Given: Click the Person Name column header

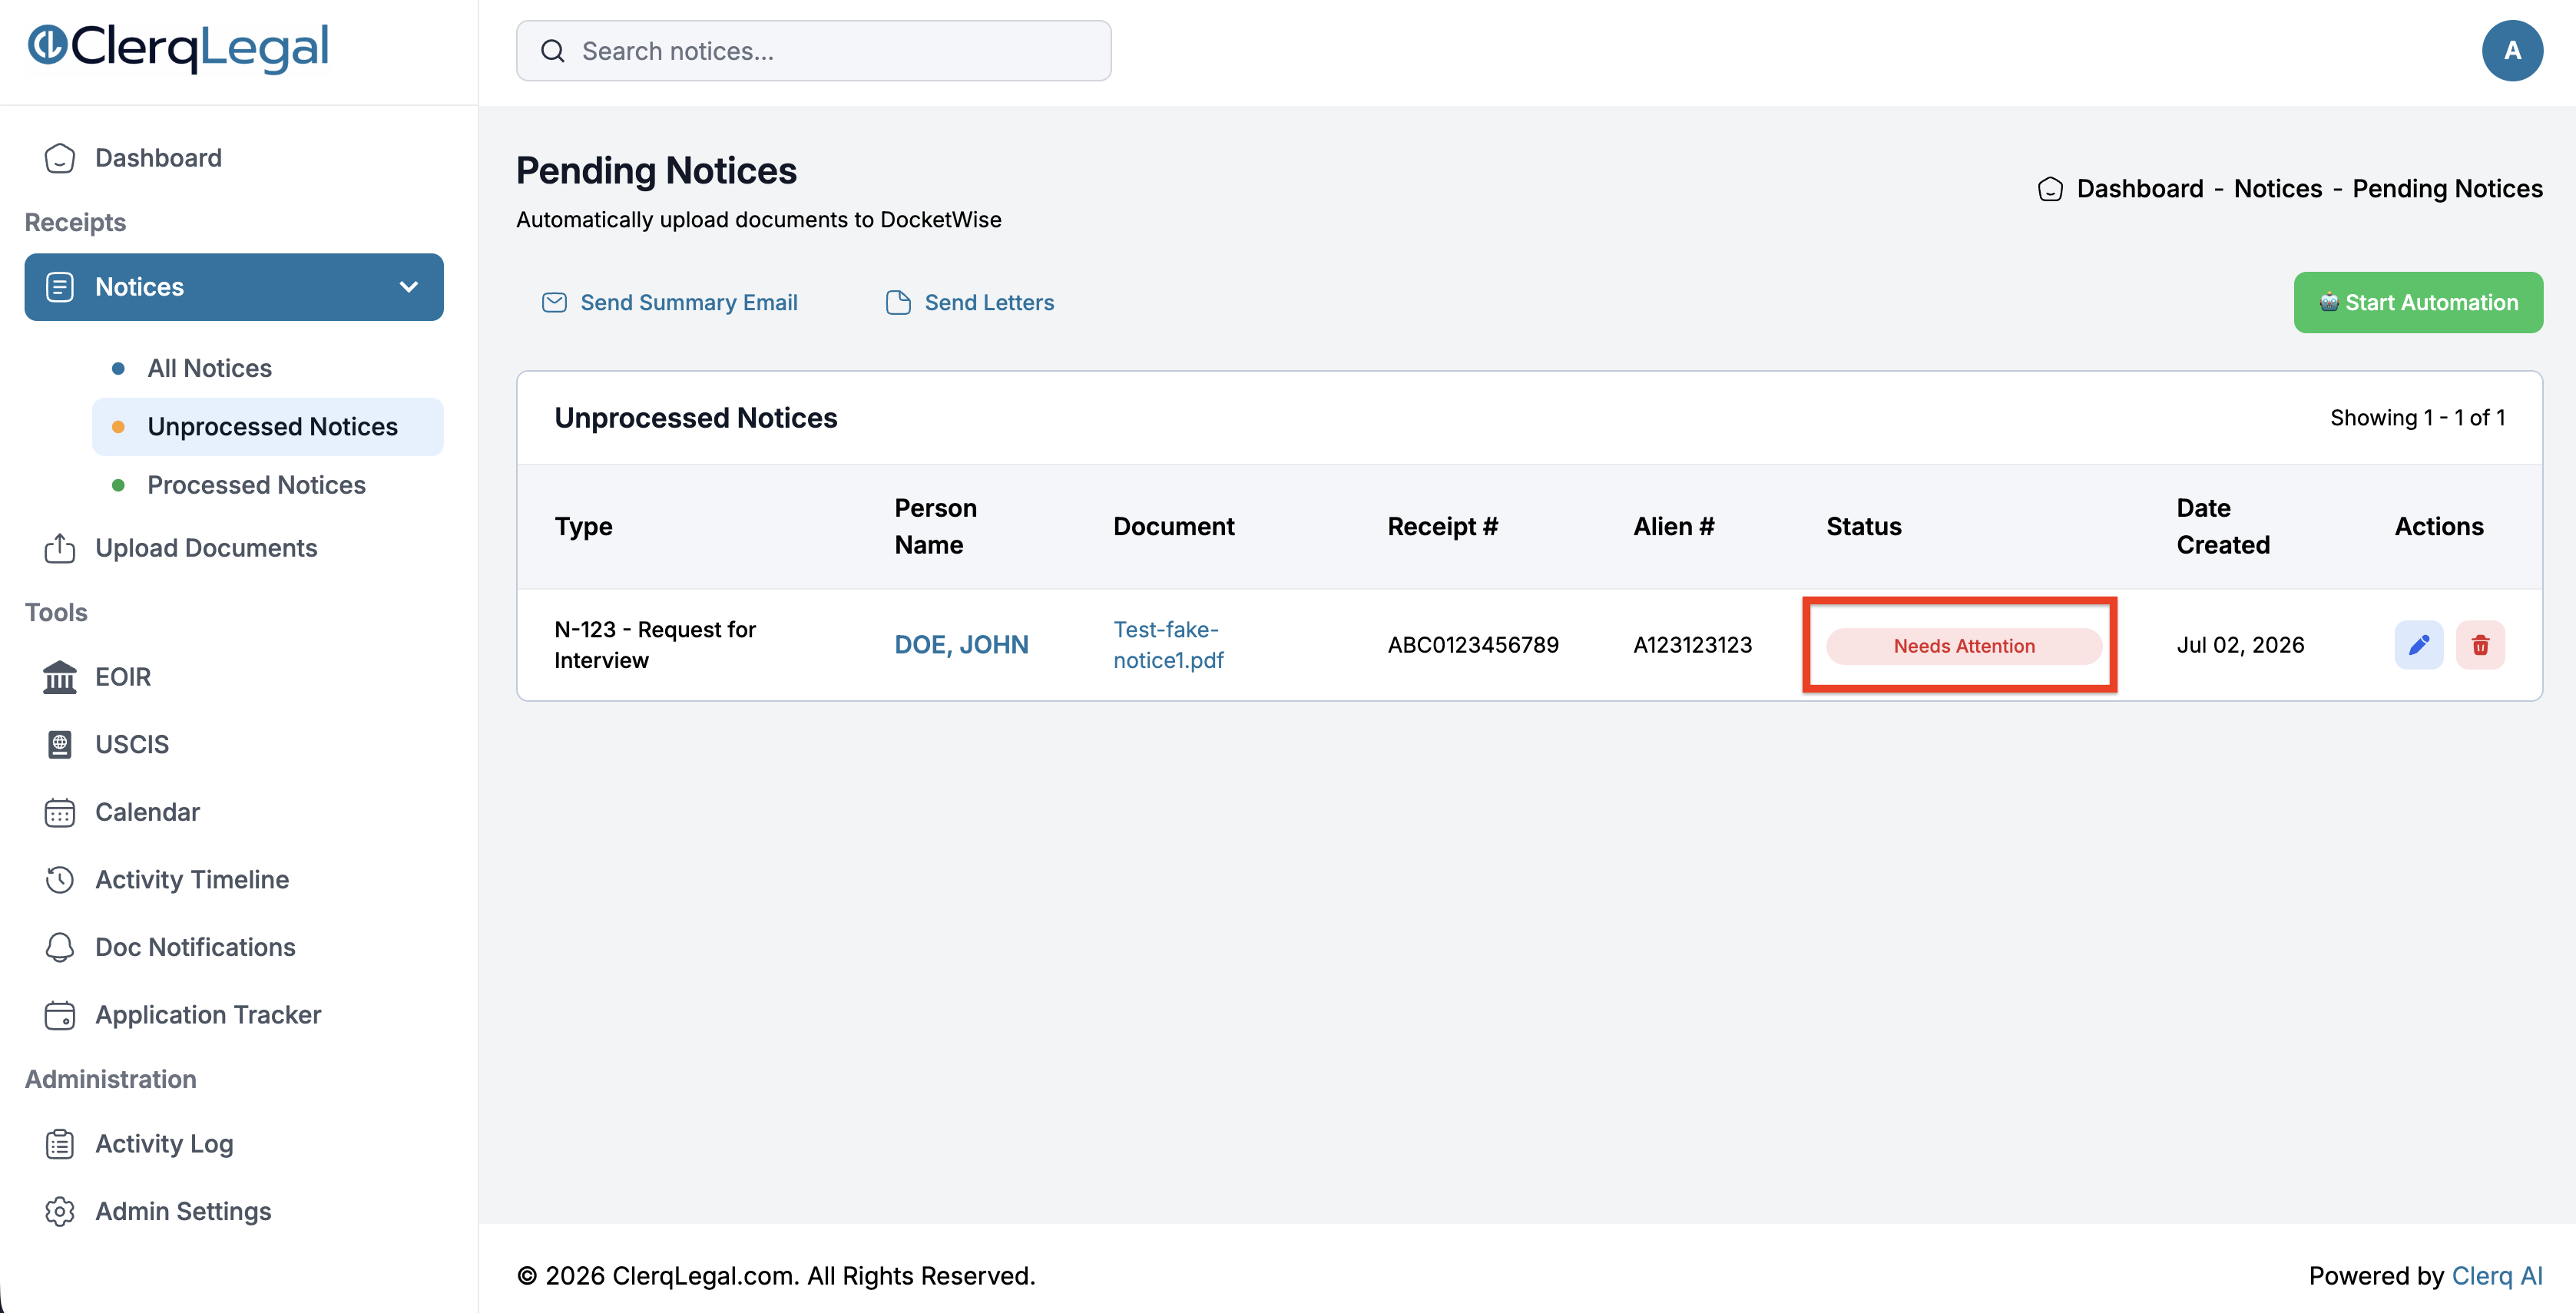Looking at the screenshot, I should pyautogui.click(x=935, y=527).
